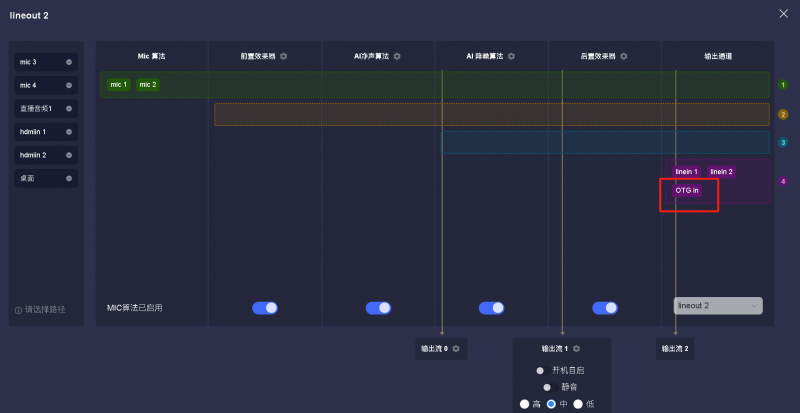The width and height of the screenshot is (800, 413).
Task: Click the round icon beside 桌面
Action: click(x=69, y=178)
